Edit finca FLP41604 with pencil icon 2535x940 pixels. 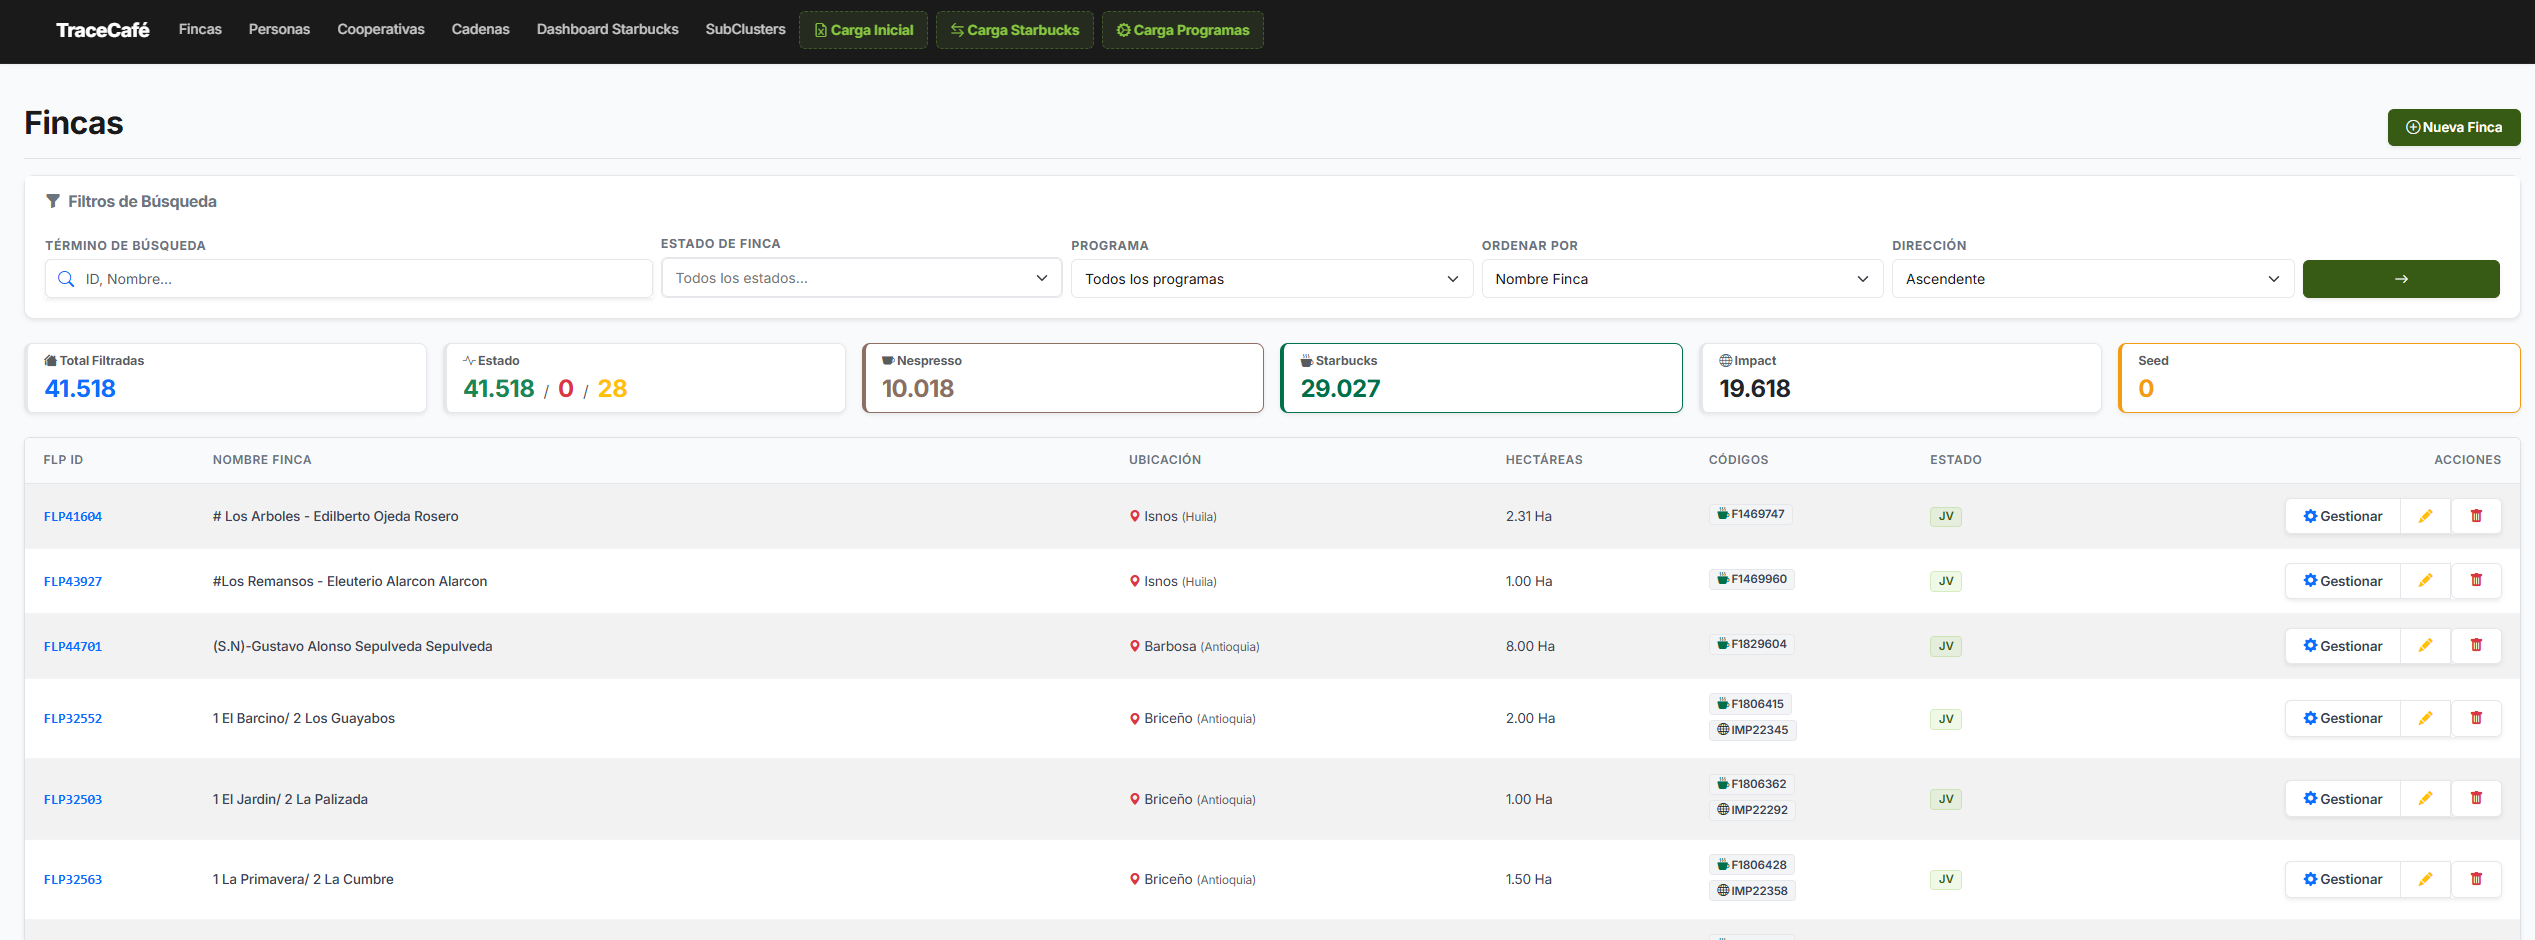pos(2425,516)
